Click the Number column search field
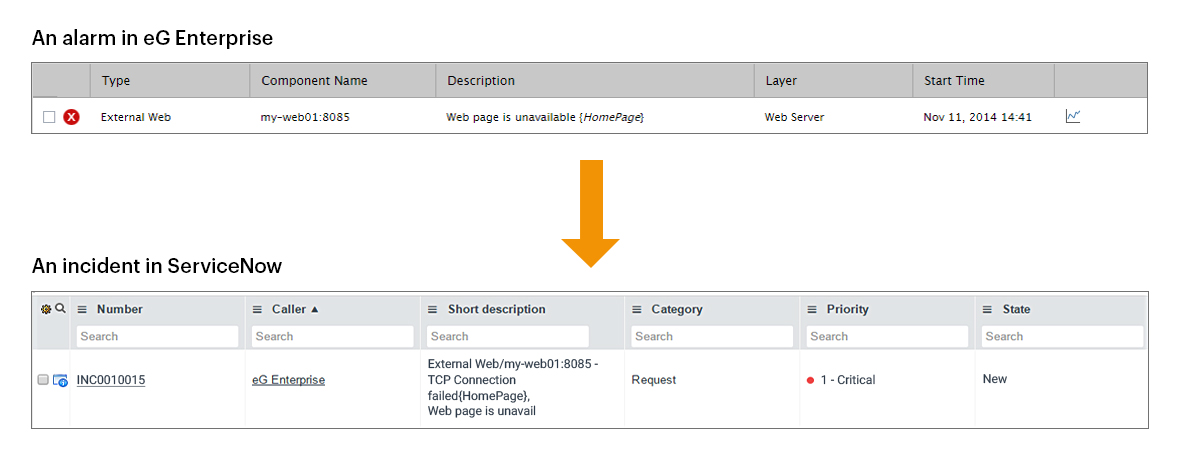Screen dimensions: 1180x460 tap(157, 337)
